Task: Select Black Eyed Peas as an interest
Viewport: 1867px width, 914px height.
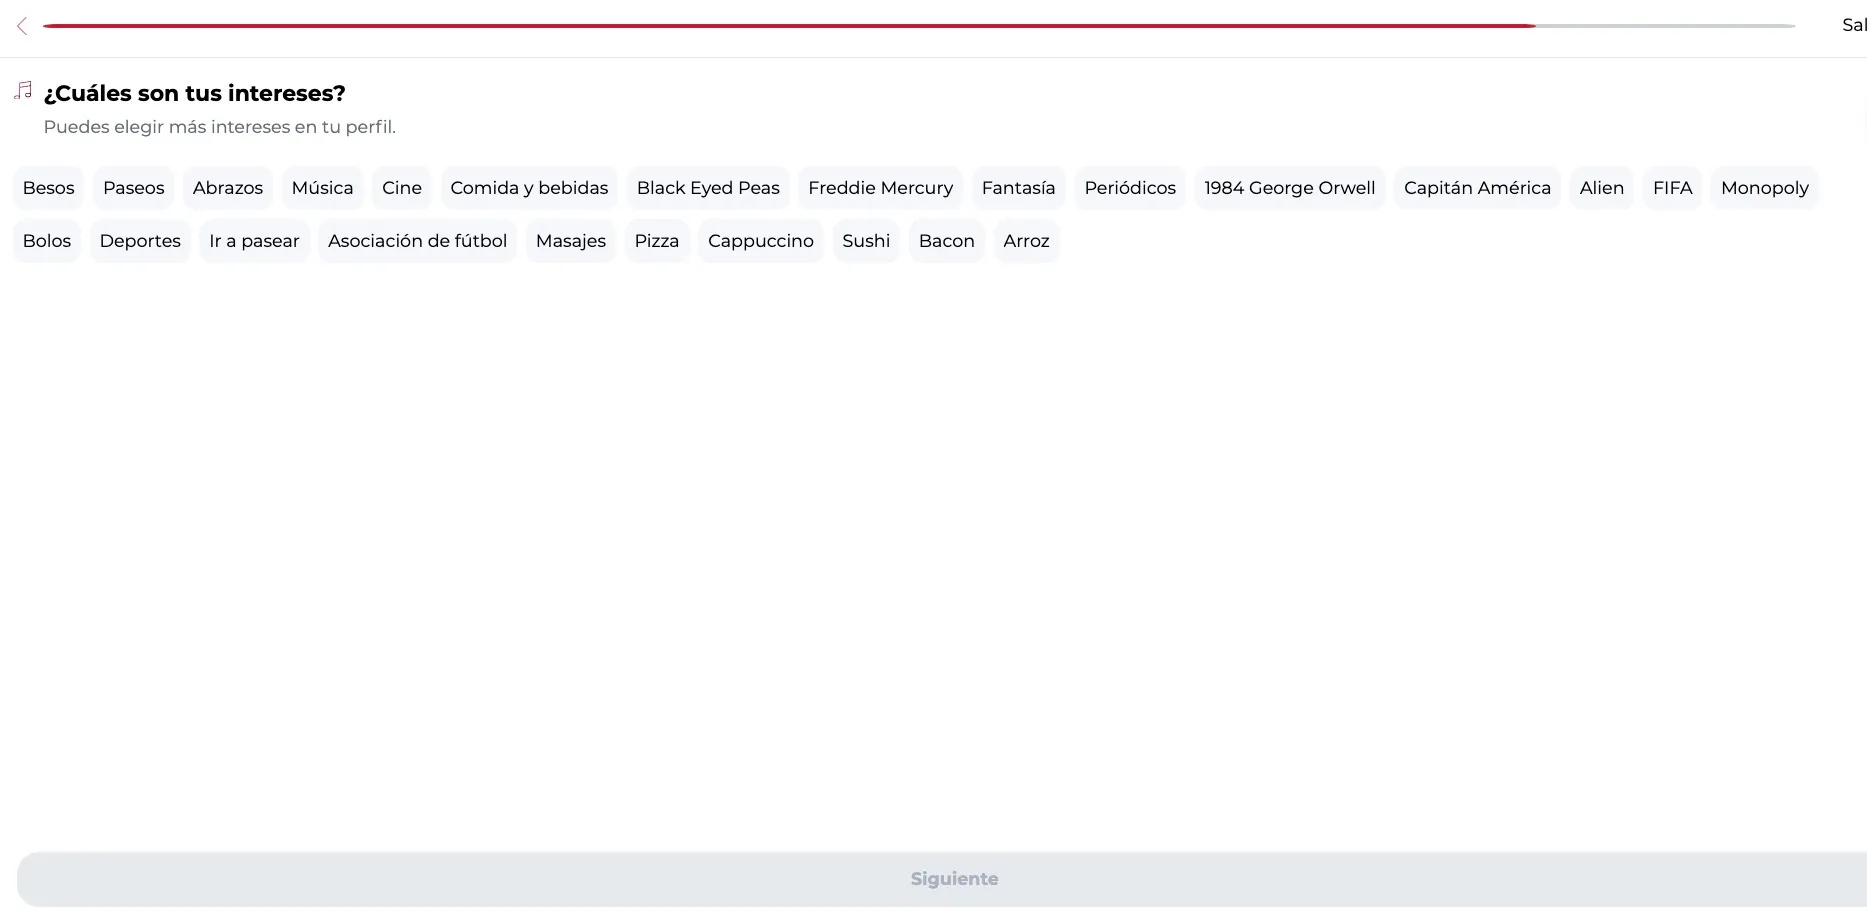Action: tap(708, 188)
